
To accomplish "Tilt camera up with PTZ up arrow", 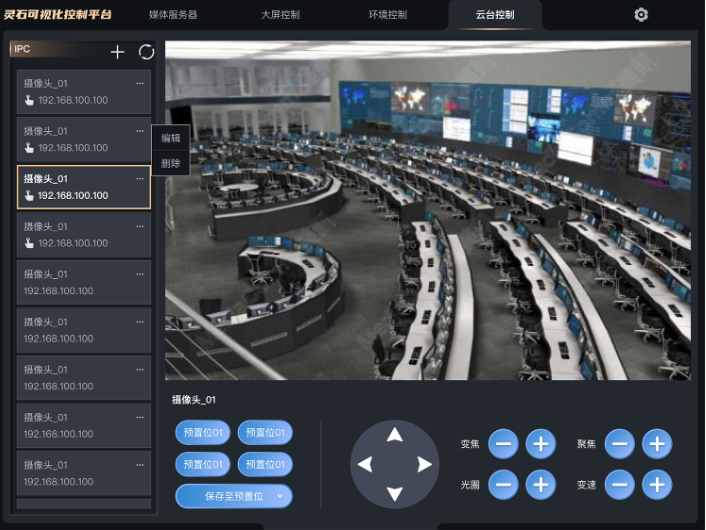I will [394, 435].
